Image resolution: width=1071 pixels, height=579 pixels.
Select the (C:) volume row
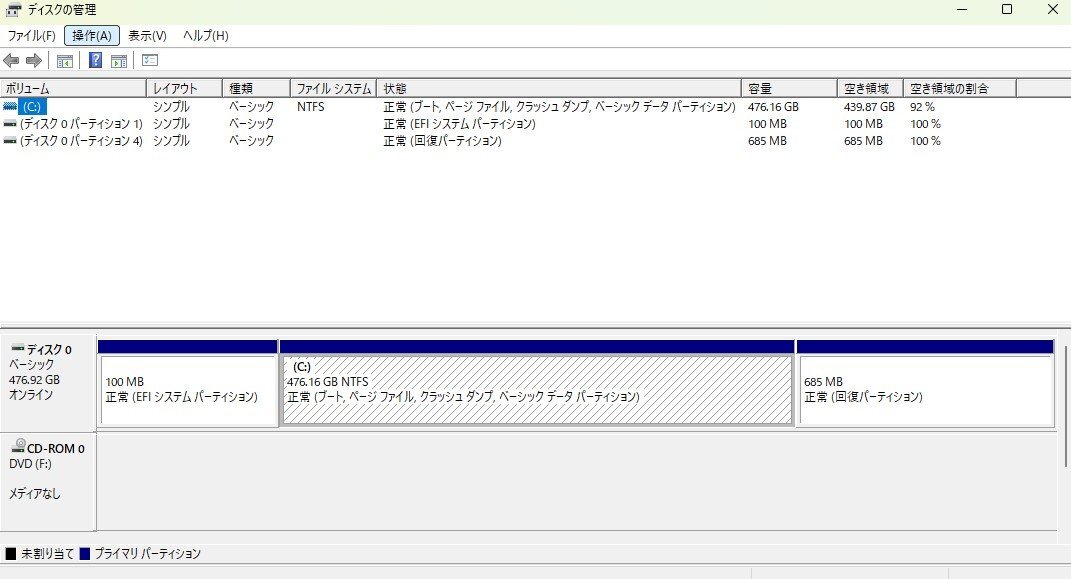click(509, 107)
